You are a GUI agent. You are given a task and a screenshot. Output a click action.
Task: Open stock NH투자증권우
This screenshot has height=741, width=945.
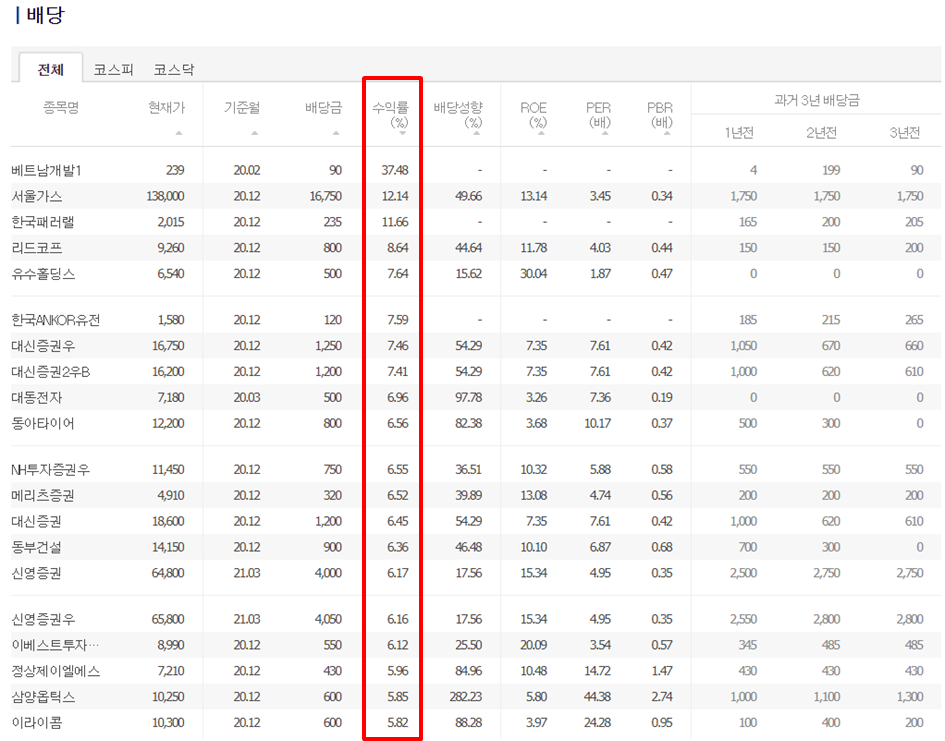pyautogui.click(x=51, y=469)
